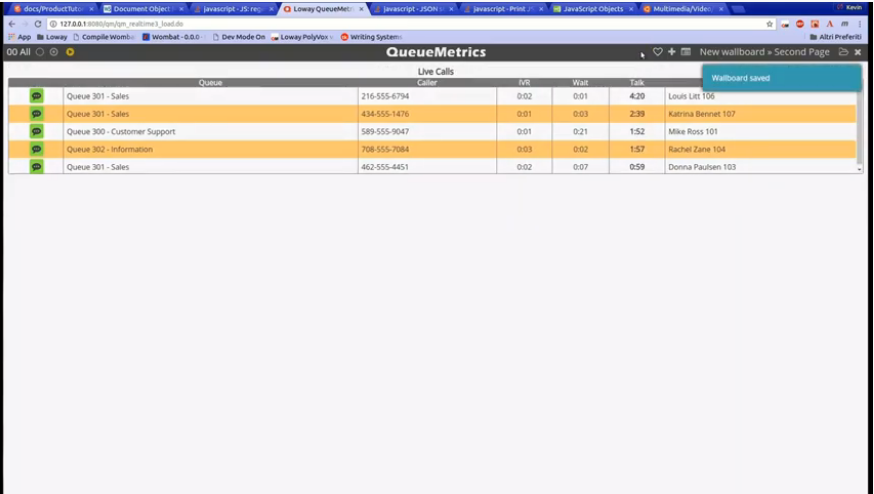The width and height of the screenshot is (874, 494).
Task: Click agent name 'Donna Paulsen 103'
Action: pyautogui.click(x=702, y=167)
